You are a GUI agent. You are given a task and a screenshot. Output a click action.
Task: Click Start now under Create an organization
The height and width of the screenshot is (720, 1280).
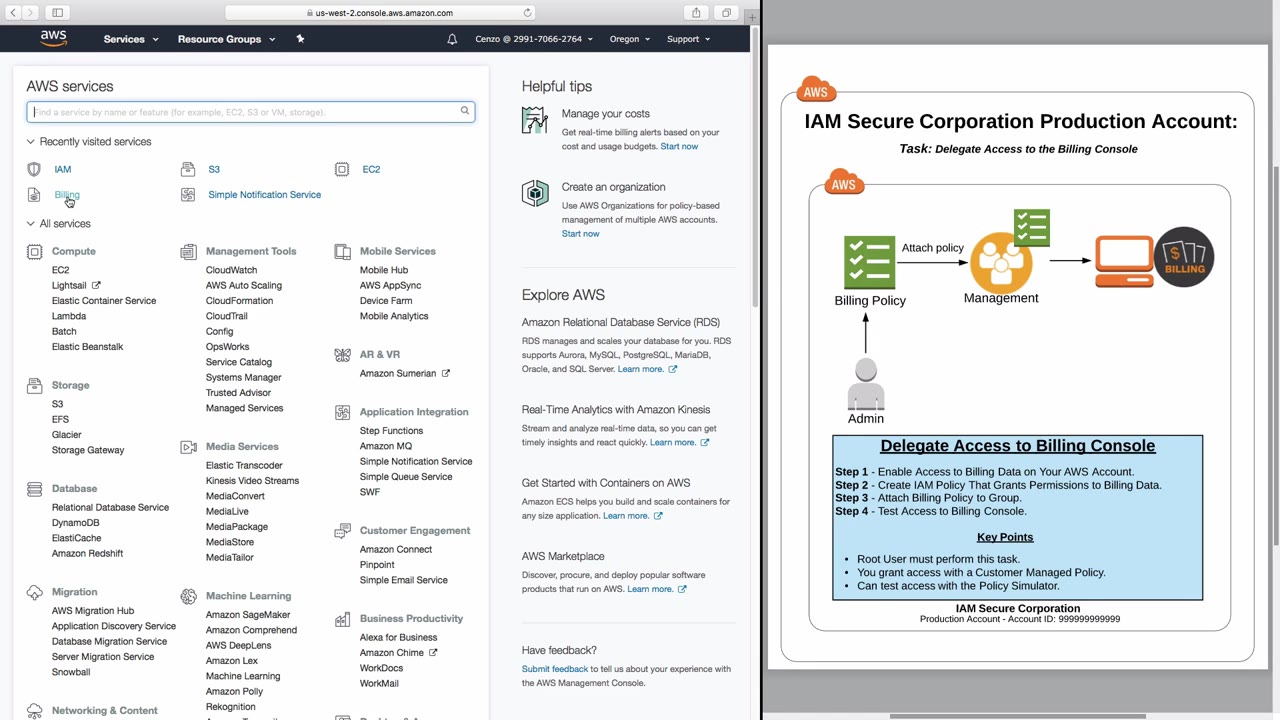[581, 234]
